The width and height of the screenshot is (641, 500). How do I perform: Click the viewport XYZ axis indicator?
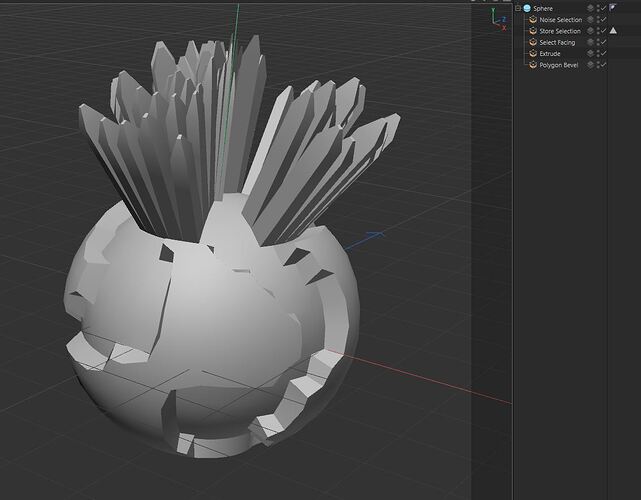pyautogui.click(x=499, y=20)
